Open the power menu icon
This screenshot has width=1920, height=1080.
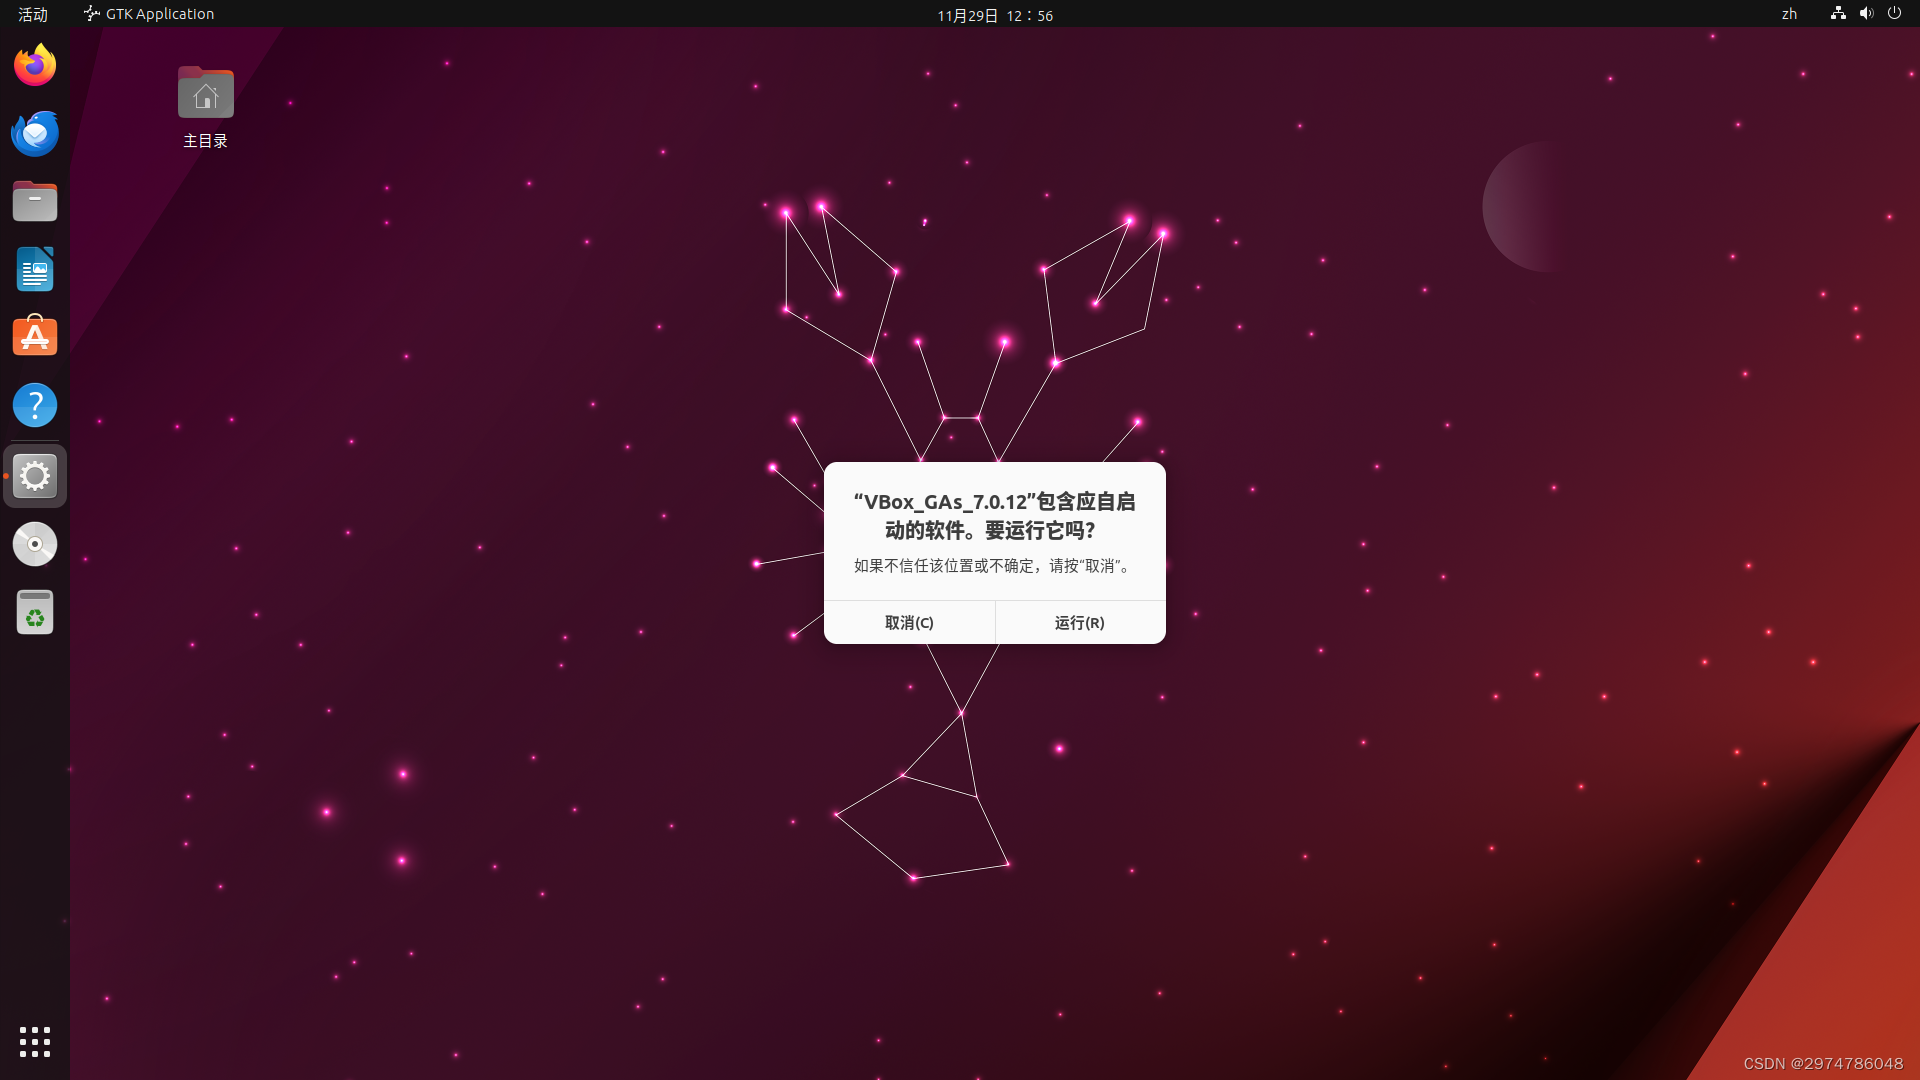(1894, 14)
